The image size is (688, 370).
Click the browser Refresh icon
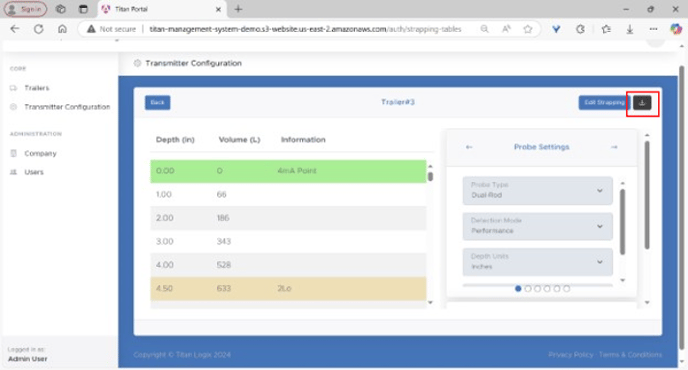39,29
